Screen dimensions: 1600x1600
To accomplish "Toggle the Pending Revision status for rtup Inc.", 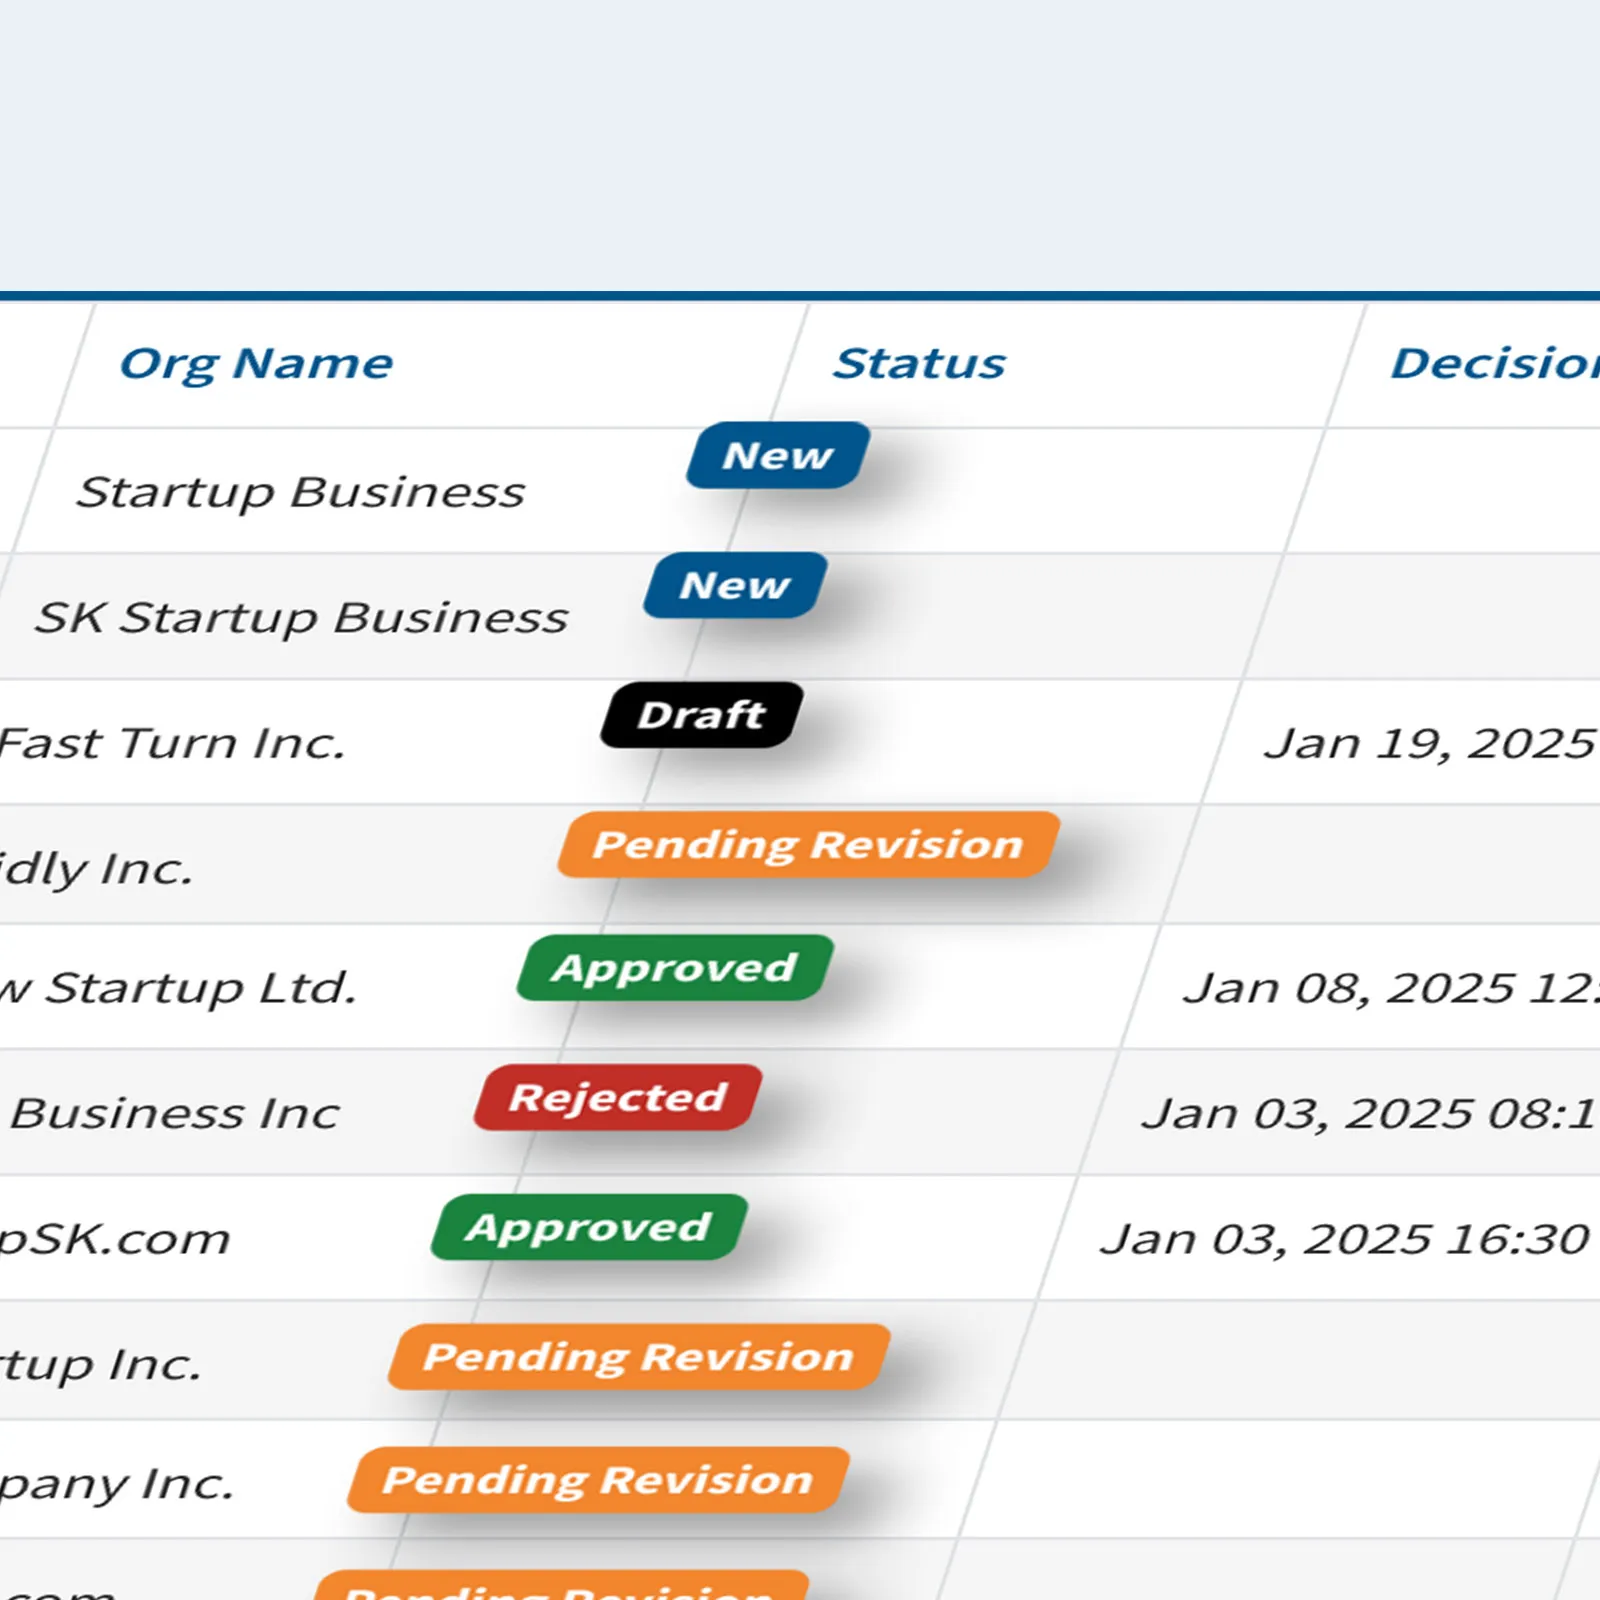I will pyautogui.click(x=640, y=1357).
